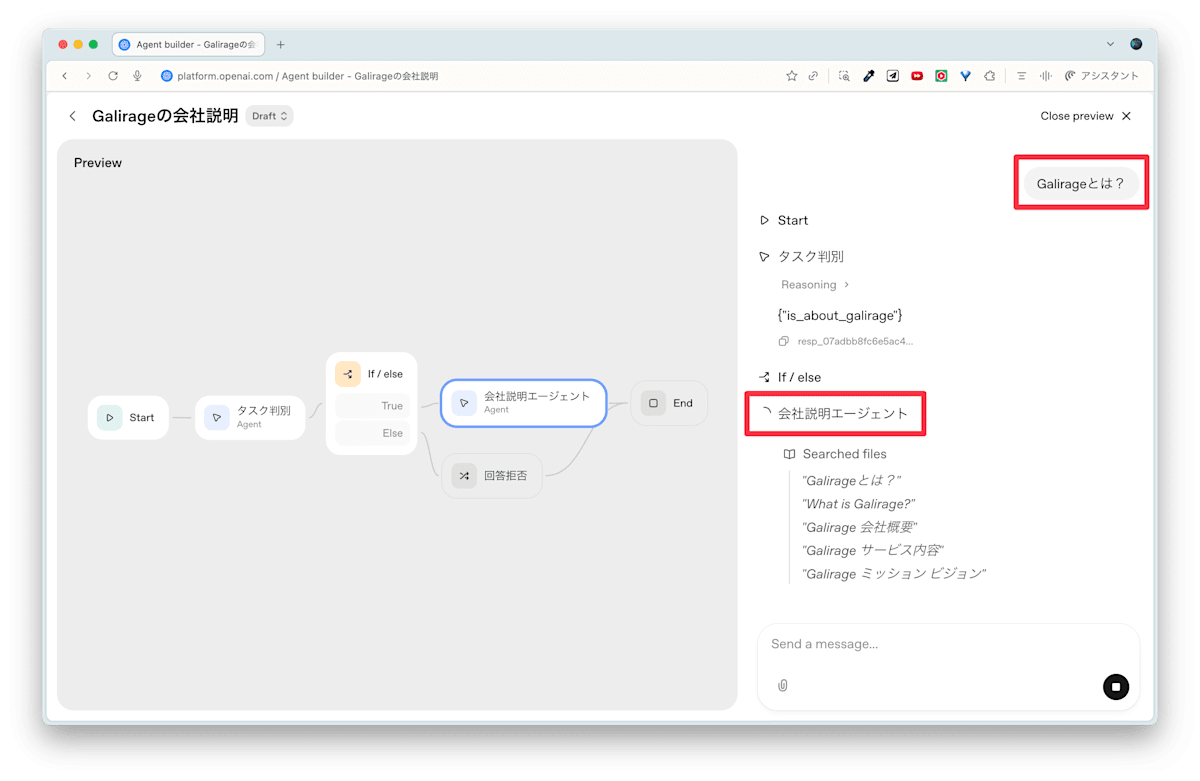Image resolution: width=1200 pixels, height=781 pixels.
Task: Stop the response with the stop button
Action: point(1116,687)
